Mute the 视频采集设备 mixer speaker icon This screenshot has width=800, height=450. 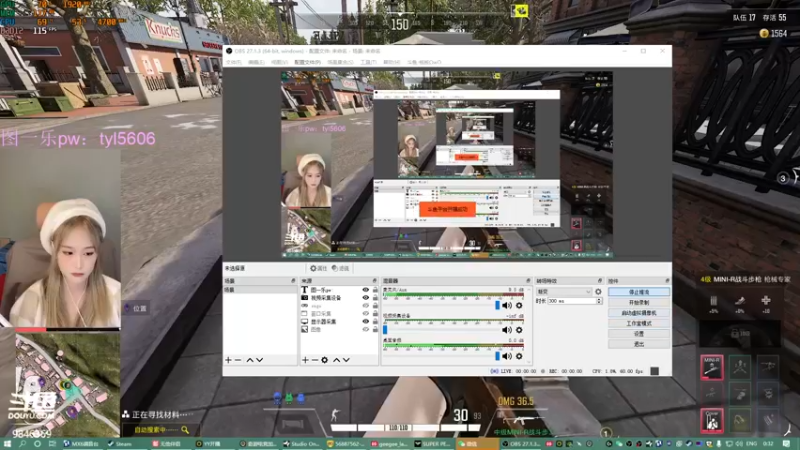coord(507,330)
